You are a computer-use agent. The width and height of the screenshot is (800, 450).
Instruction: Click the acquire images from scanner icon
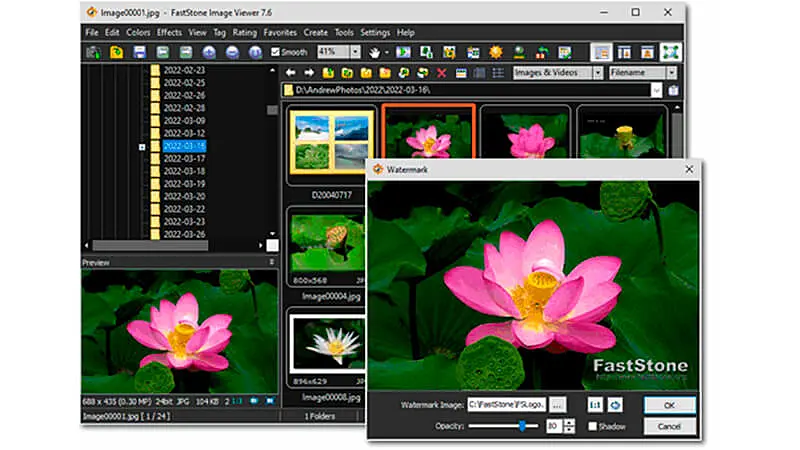(93, 52)
